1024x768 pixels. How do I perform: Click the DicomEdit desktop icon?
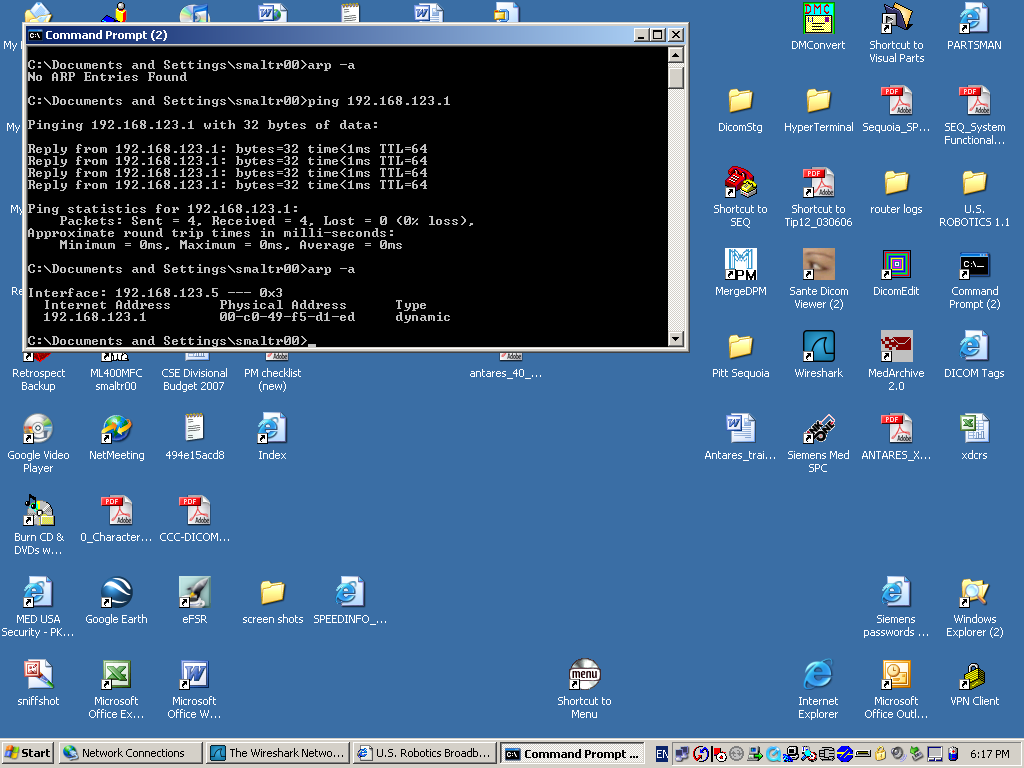pyautogui.click(x=896, y=265)
